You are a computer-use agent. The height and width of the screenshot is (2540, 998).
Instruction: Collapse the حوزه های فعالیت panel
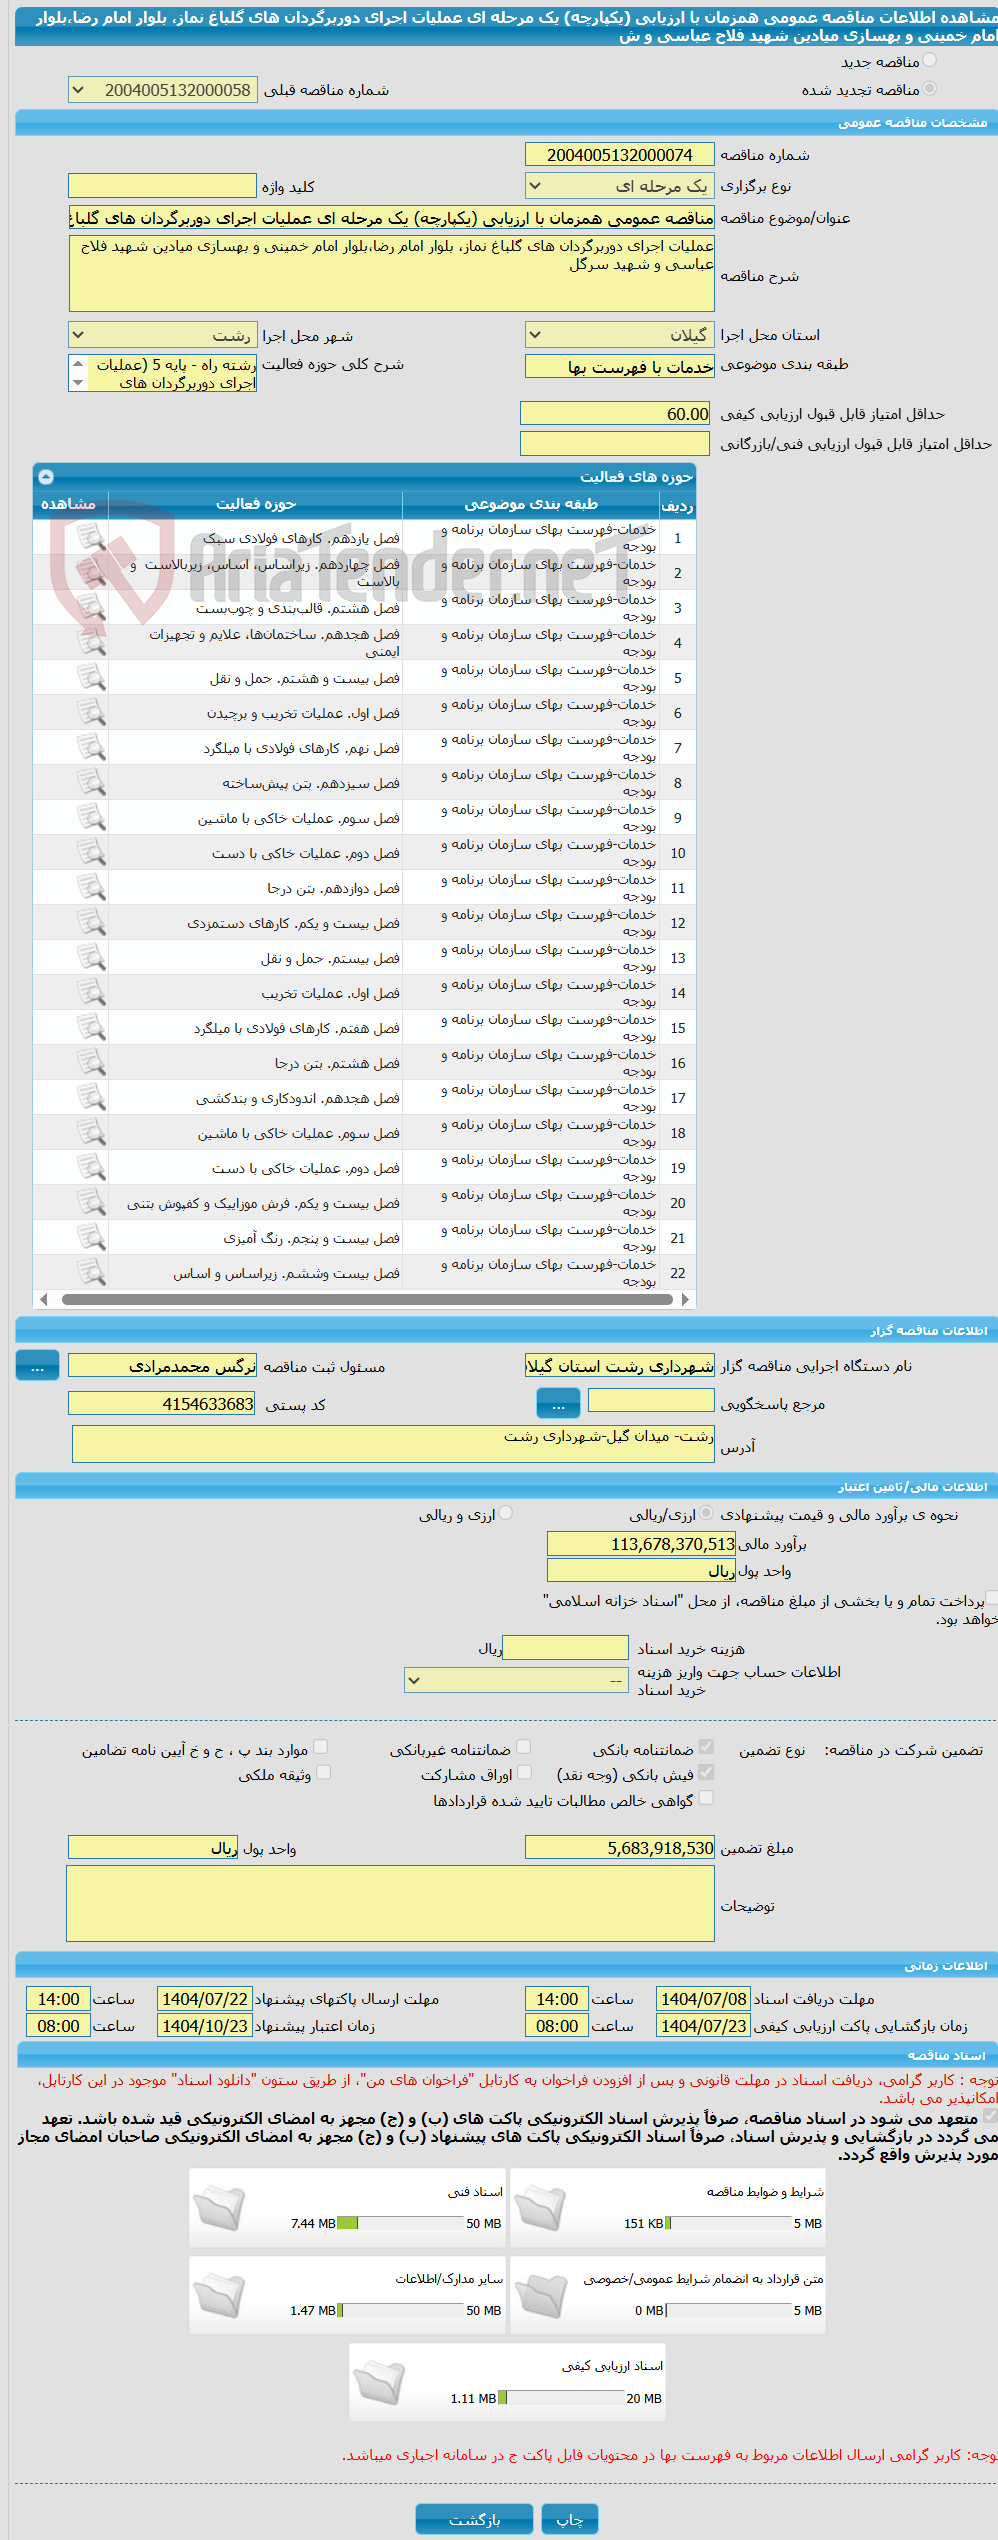46,477
